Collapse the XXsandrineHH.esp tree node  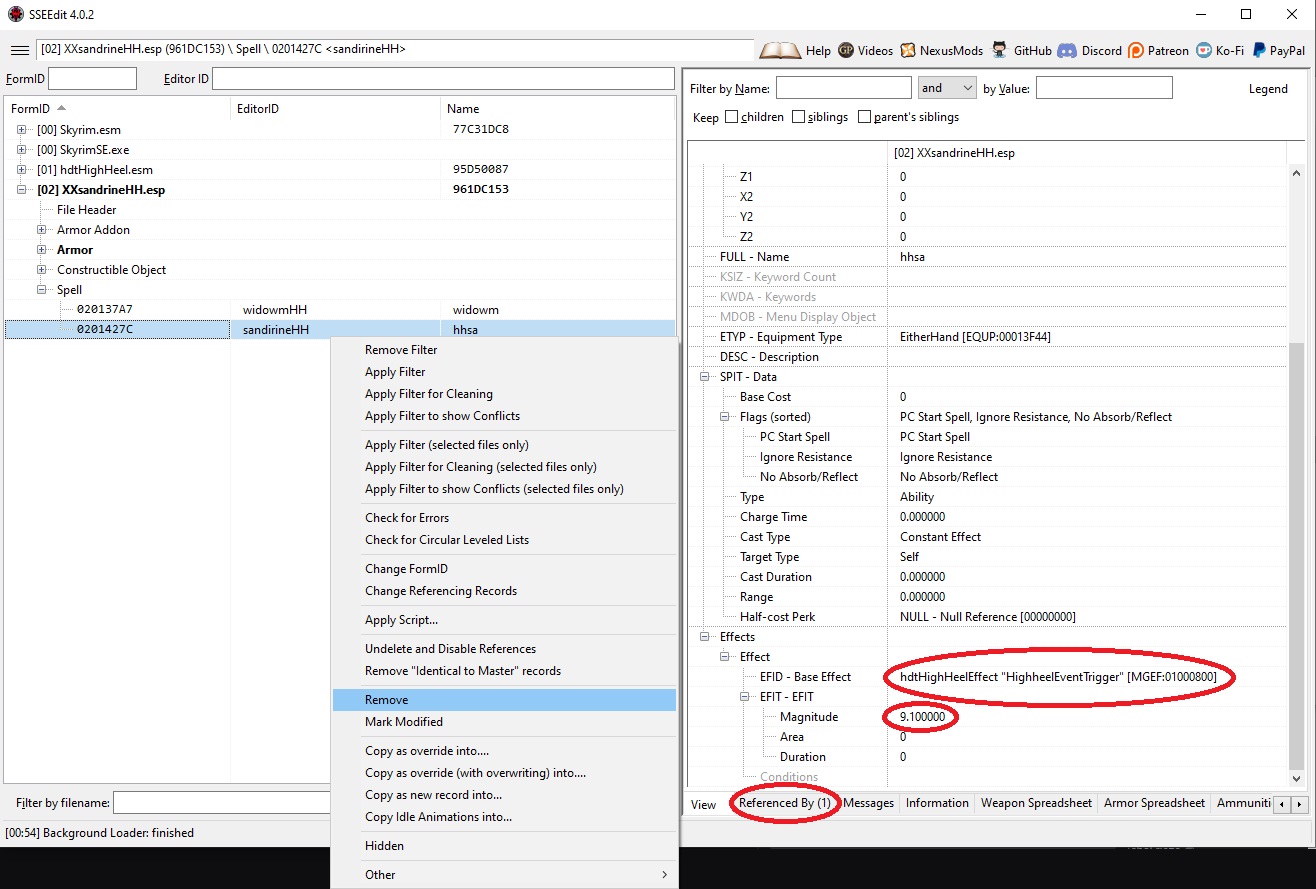(22, 189)
